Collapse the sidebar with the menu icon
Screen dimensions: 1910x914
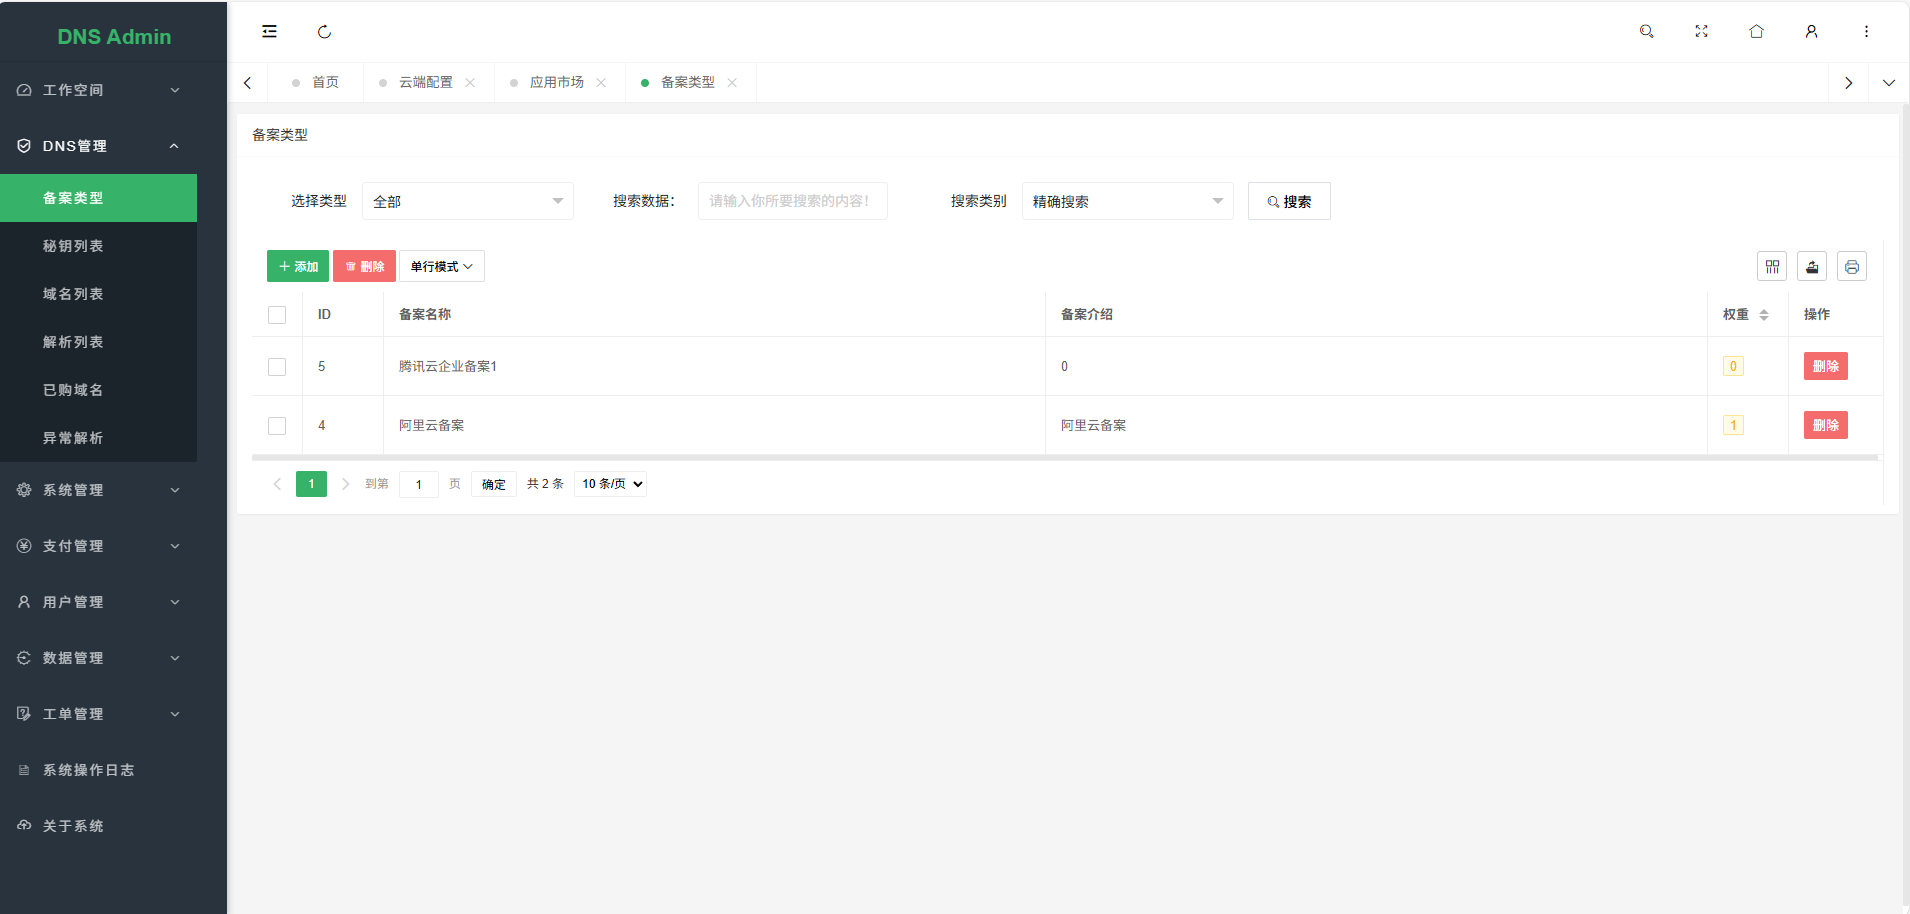click(x=269, y=32)
